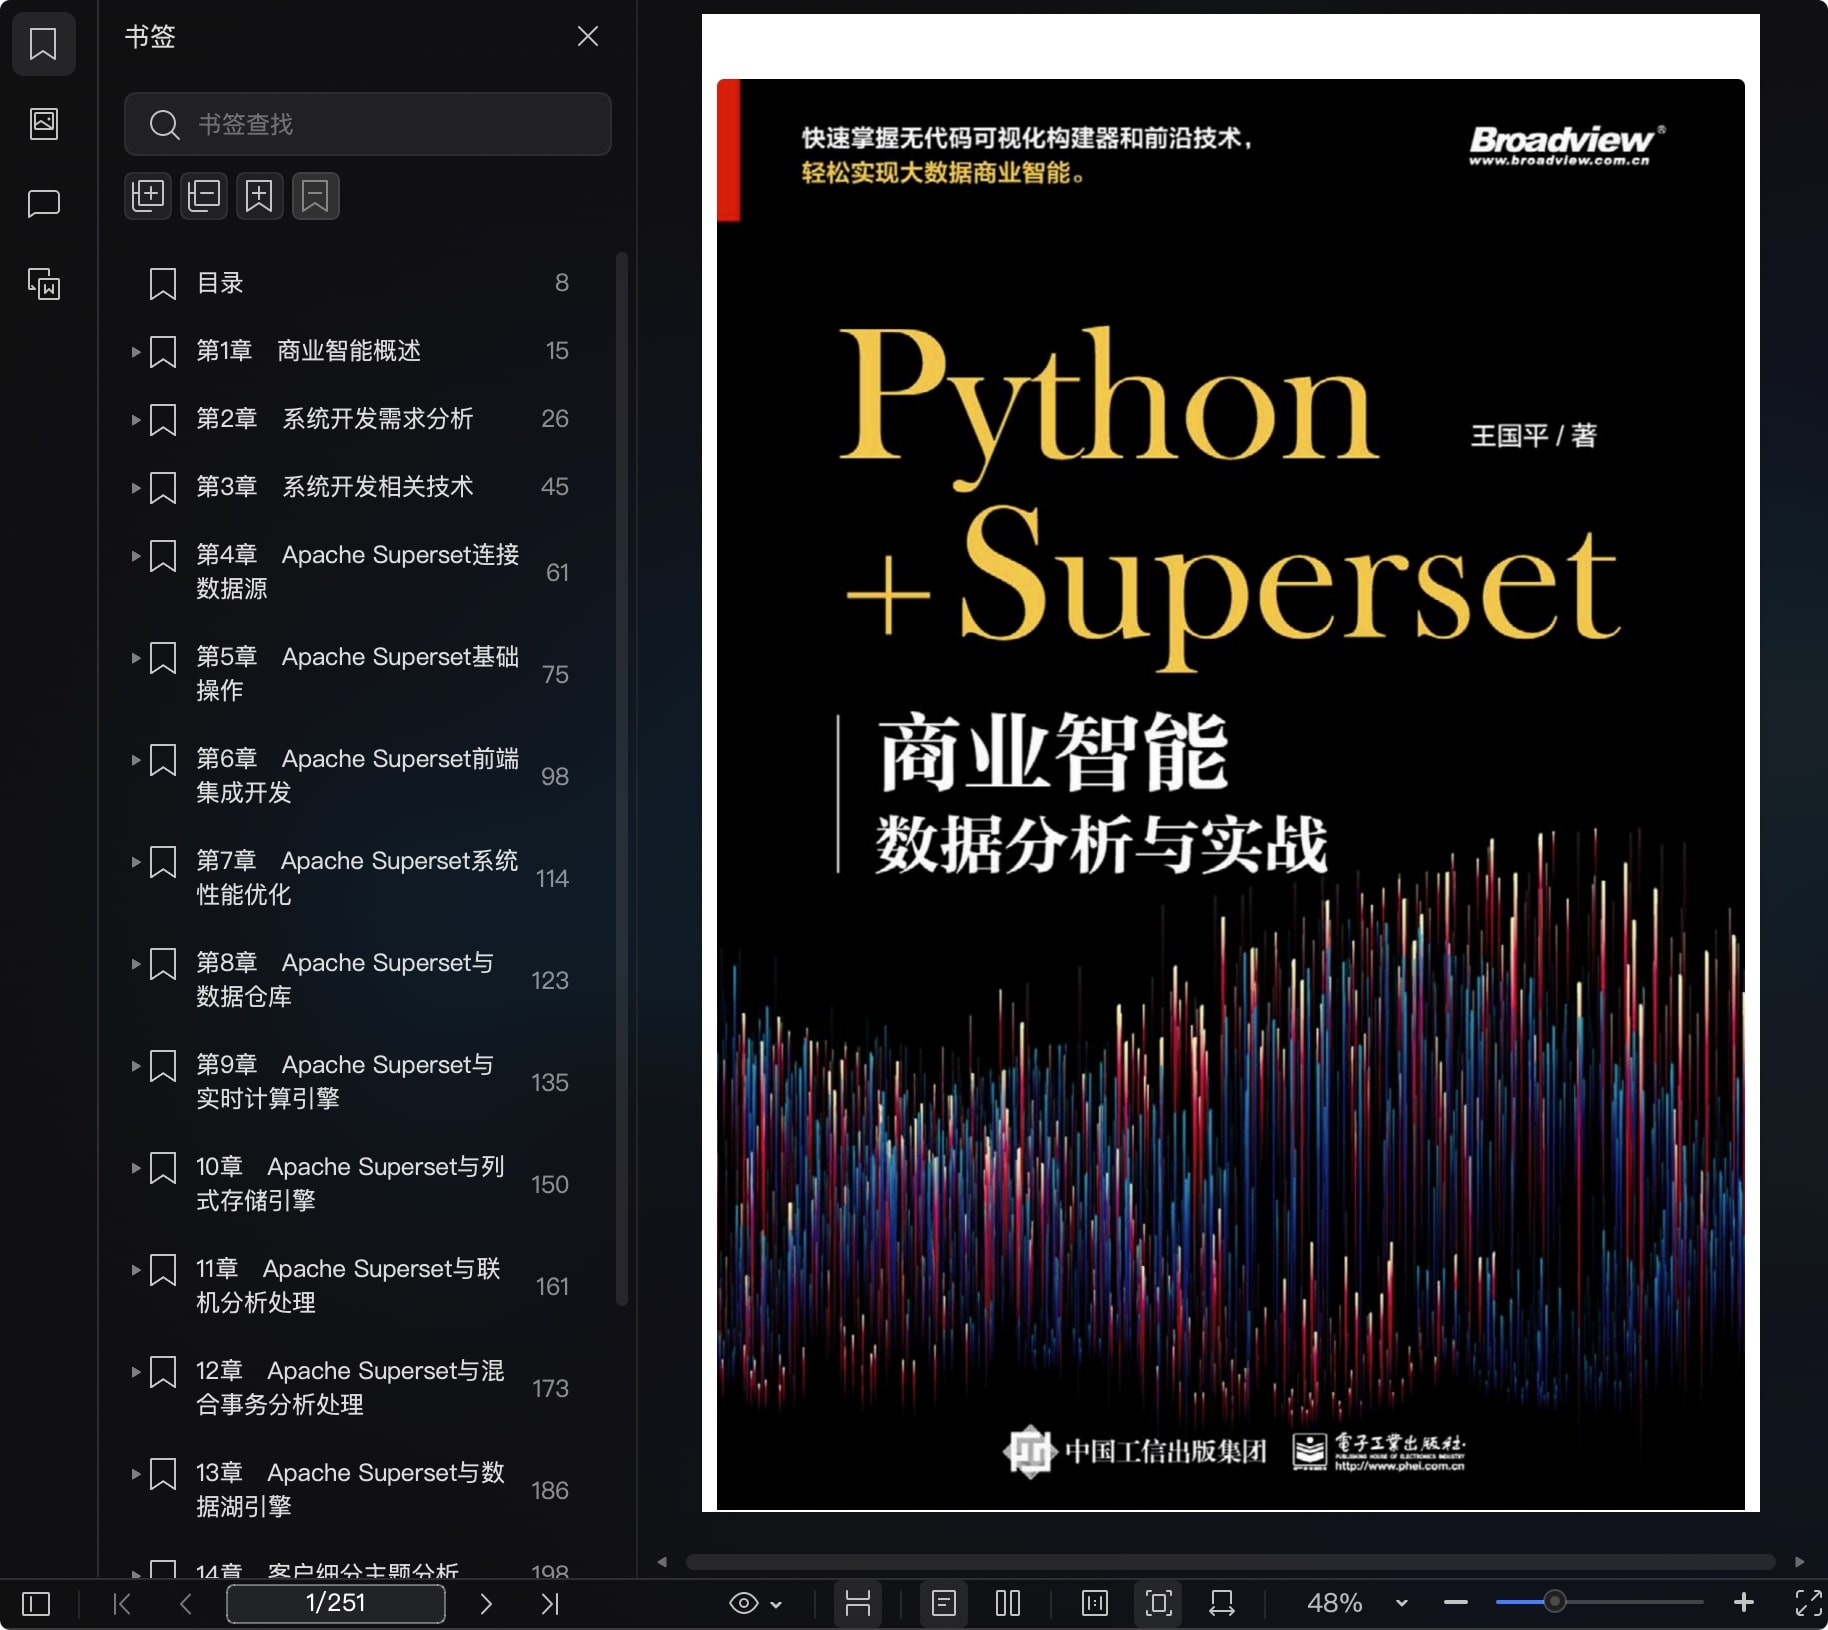Screen dimensions: 1828x1630
Task: Click the bookmark icon beside 第1章
Action: [x=163, y=352]
